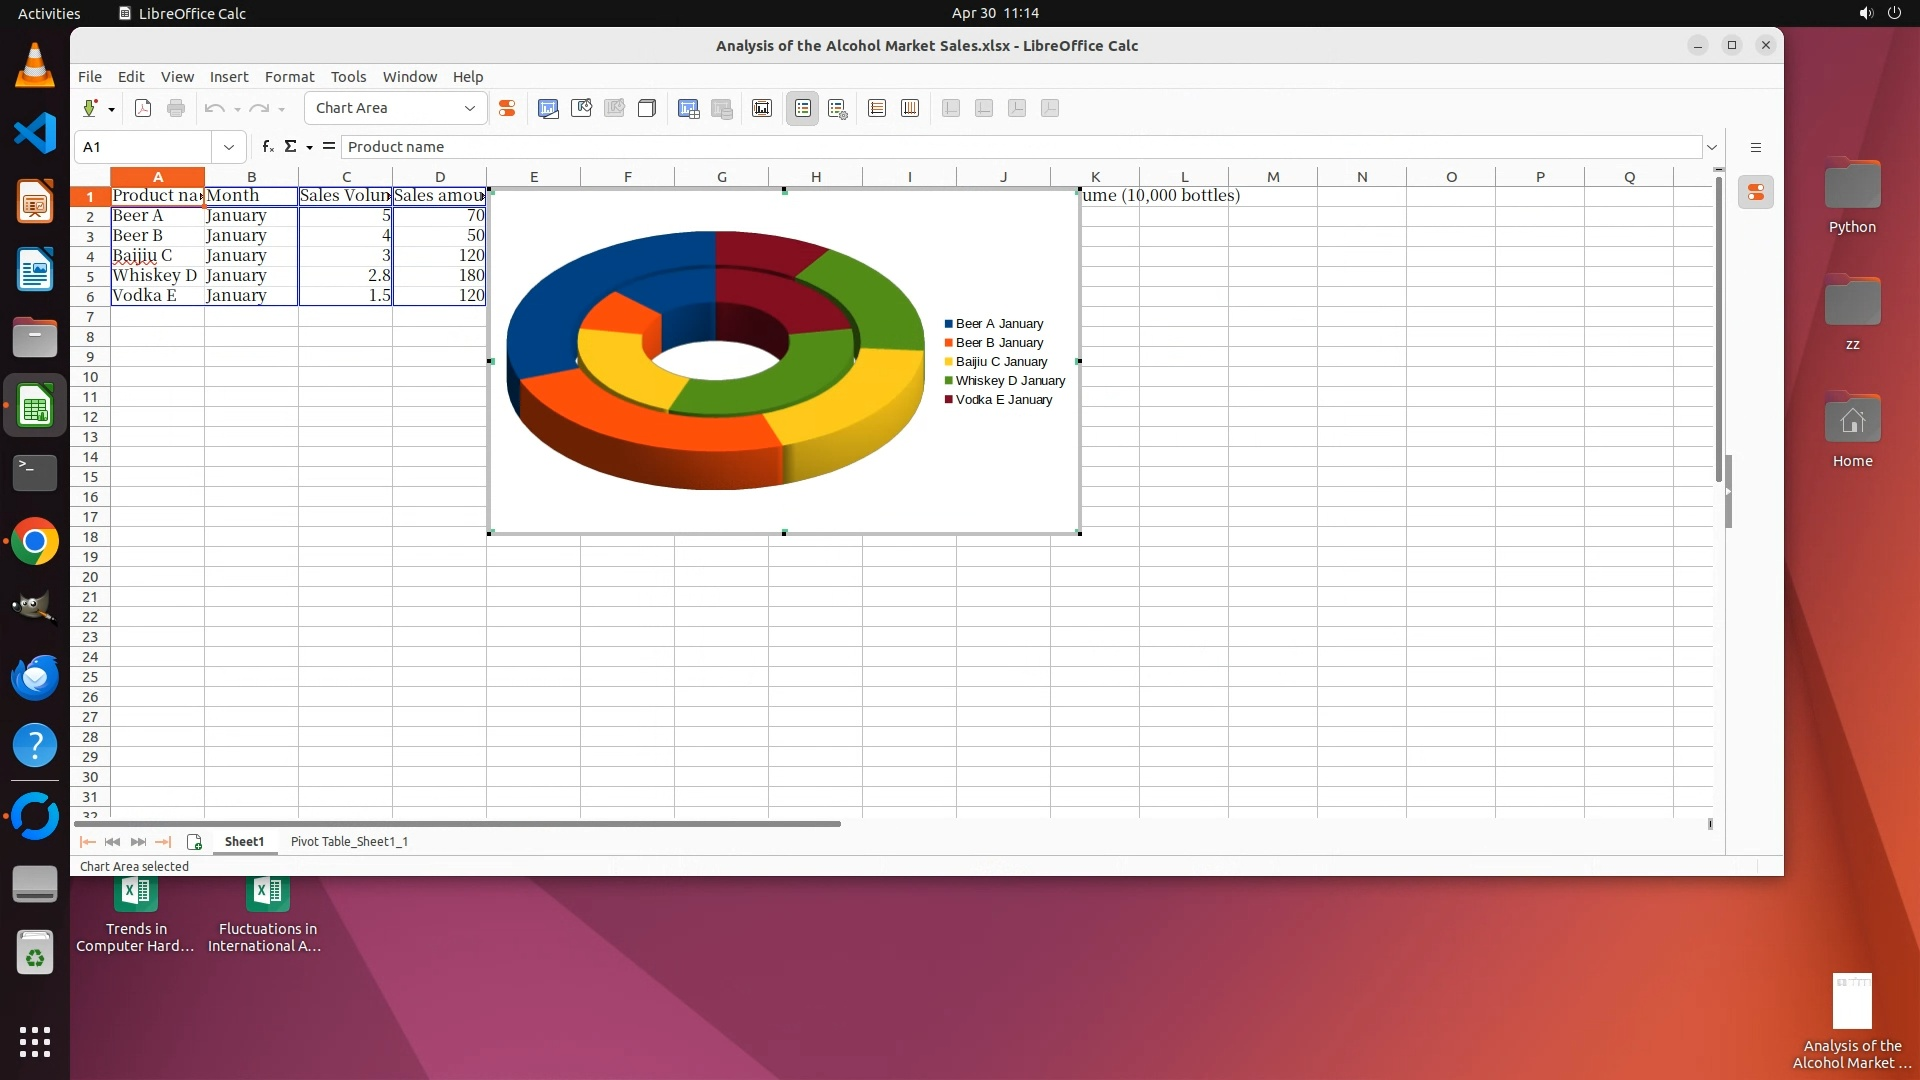Click the Activities button in top bar

click(x=49, y=13)
